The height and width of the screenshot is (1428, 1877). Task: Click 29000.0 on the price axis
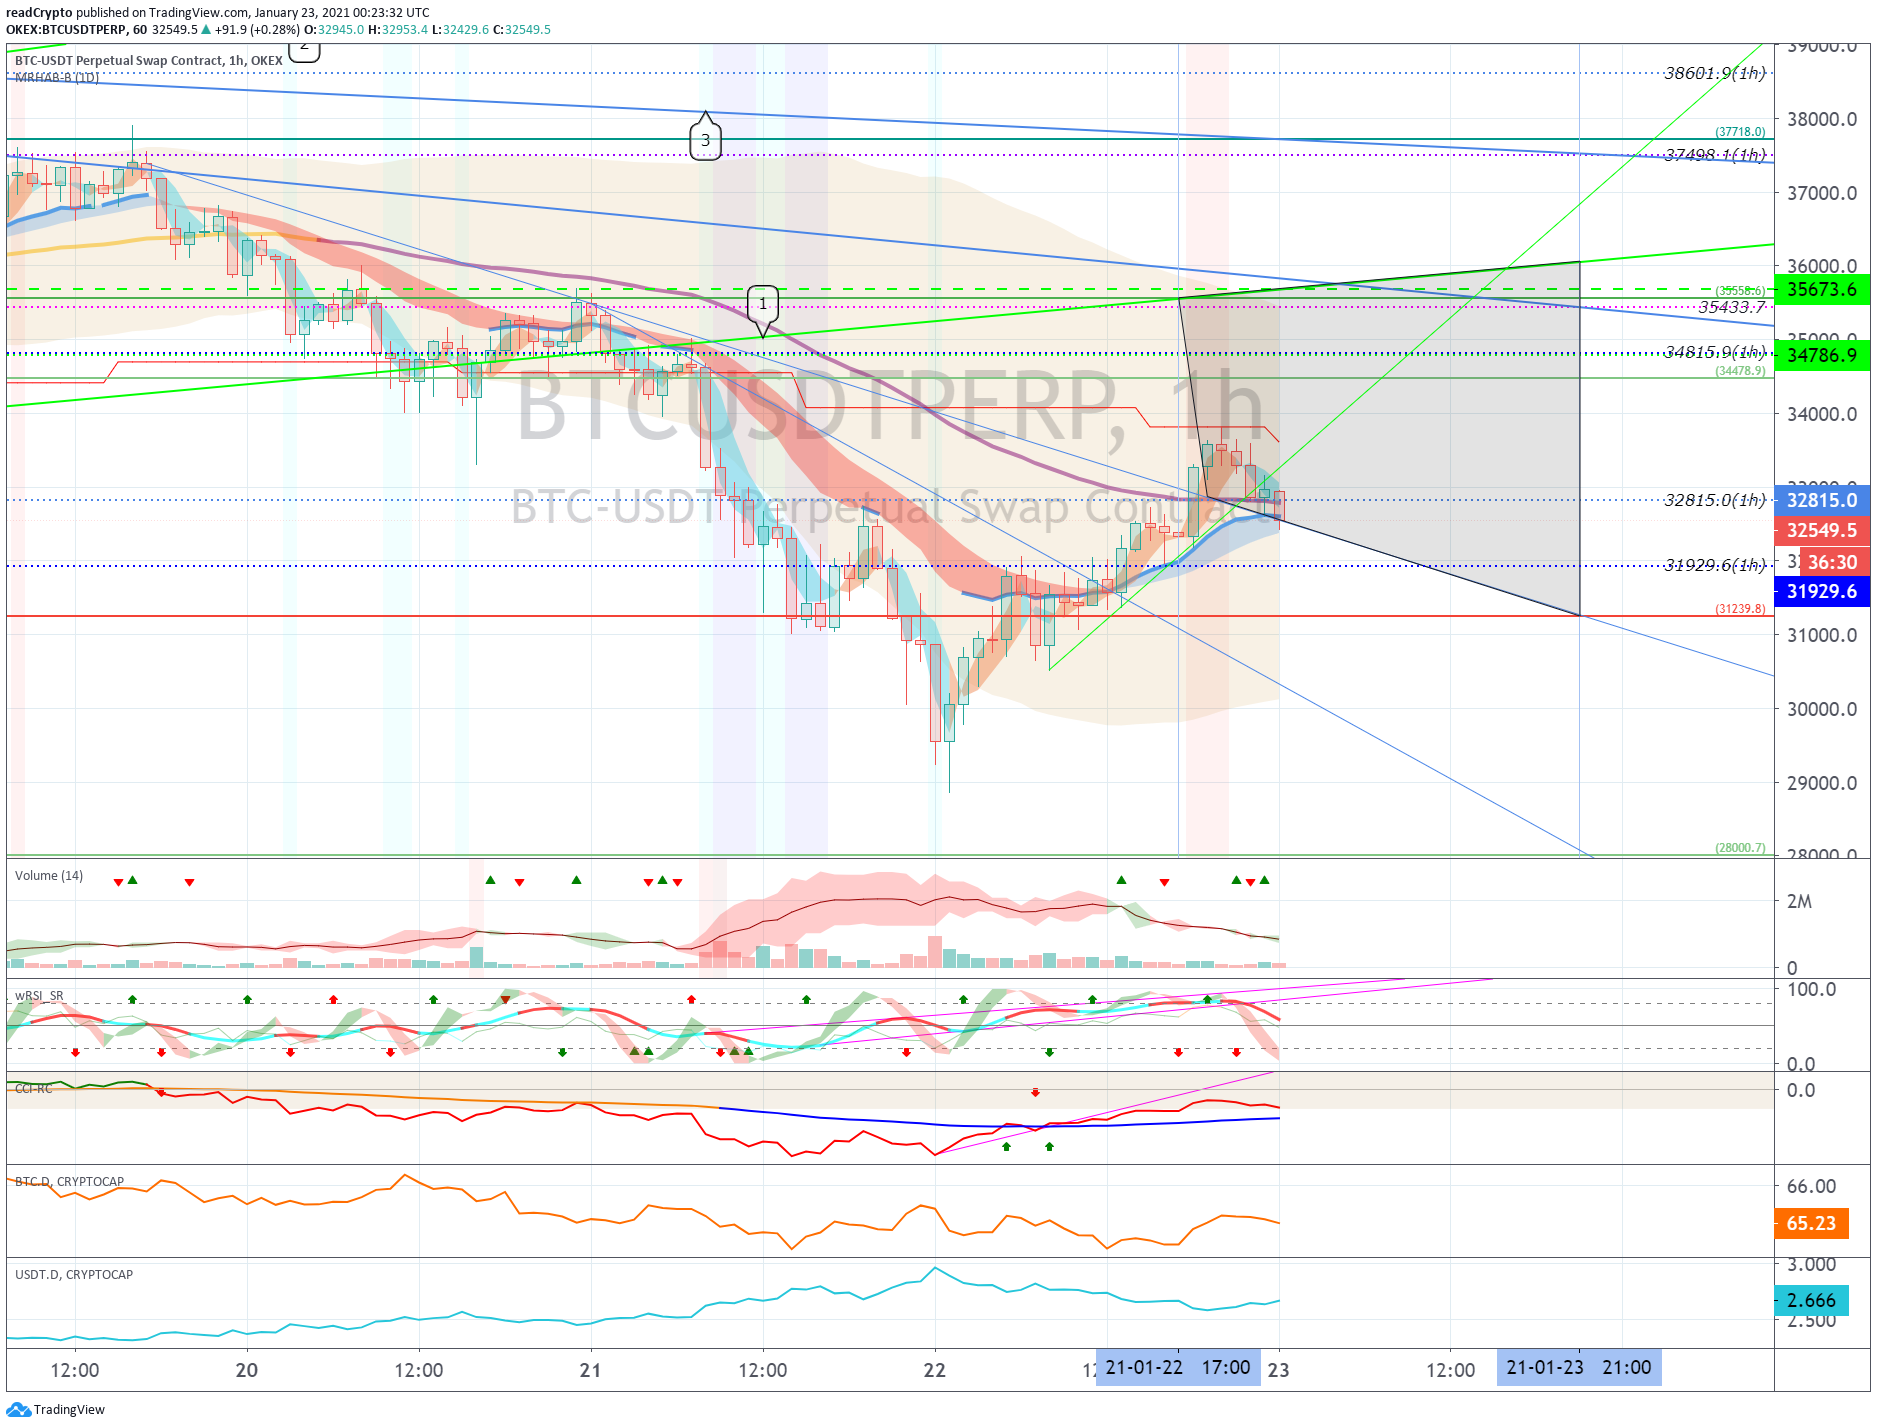1822,783
